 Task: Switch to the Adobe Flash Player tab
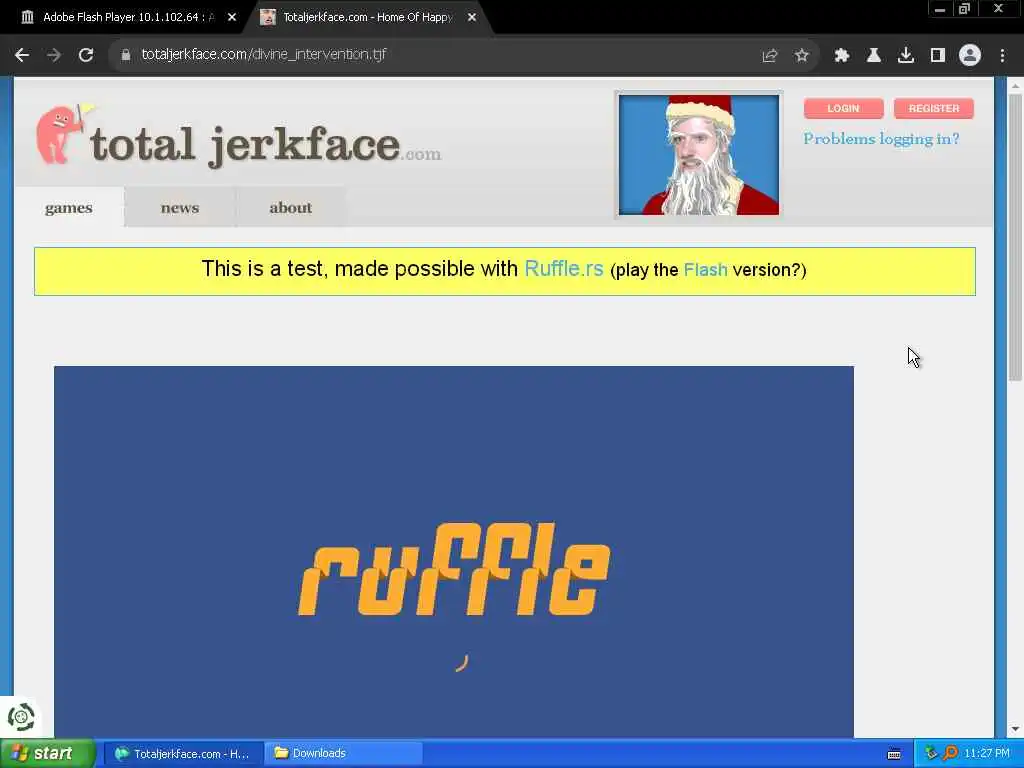[x=127, y=18]
